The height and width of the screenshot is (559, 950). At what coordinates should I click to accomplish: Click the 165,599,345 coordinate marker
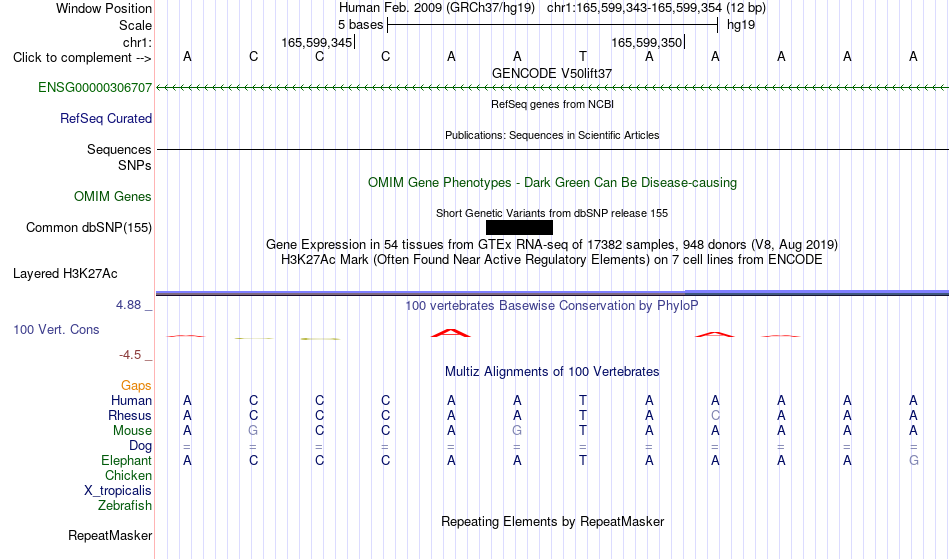point(317,43)
